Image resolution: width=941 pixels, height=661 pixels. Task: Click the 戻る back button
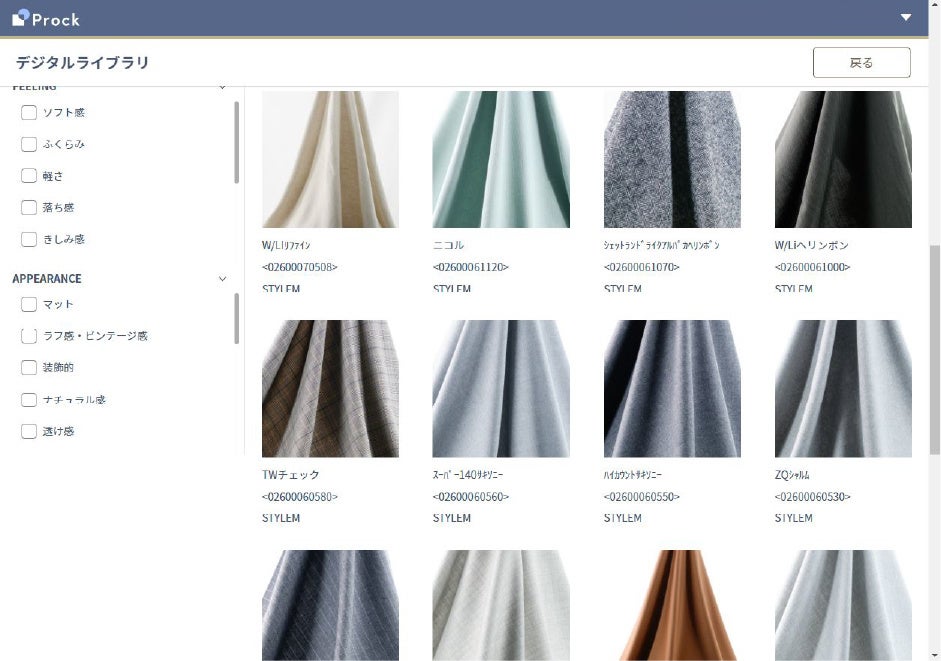(861, 62)
